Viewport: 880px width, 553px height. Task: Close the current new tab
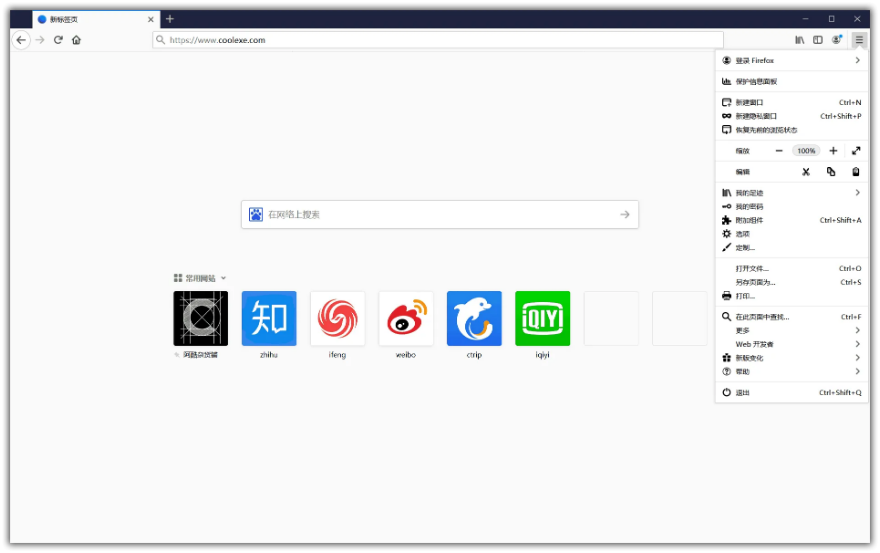tap(150, 19)
